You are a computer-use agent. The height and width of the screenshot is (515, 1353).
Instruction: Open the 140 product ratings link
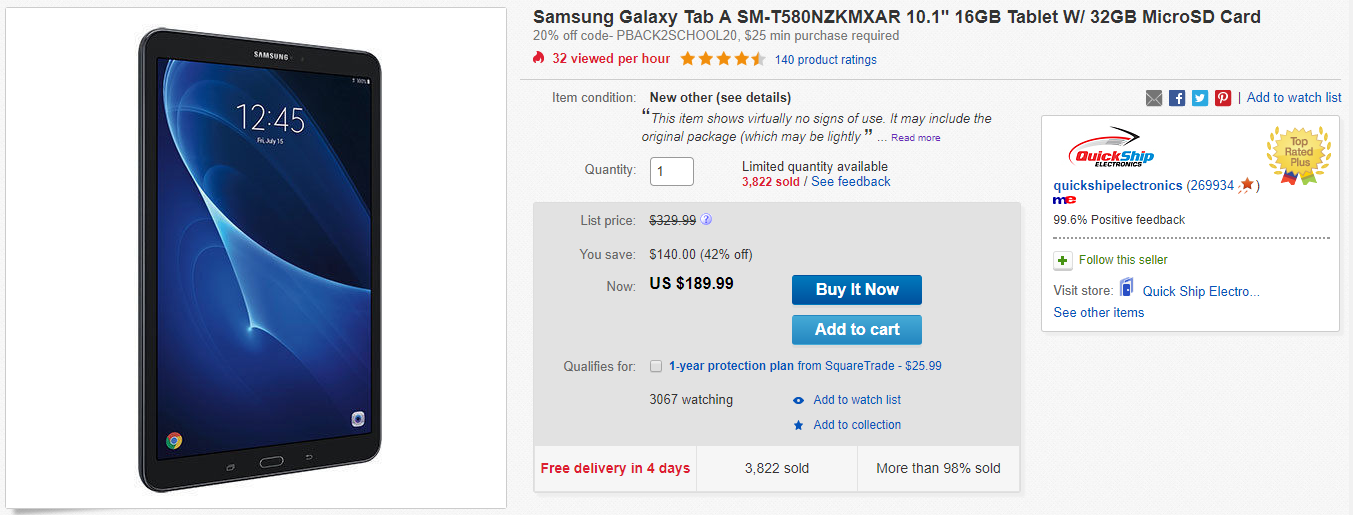click(x=825, y=60)
